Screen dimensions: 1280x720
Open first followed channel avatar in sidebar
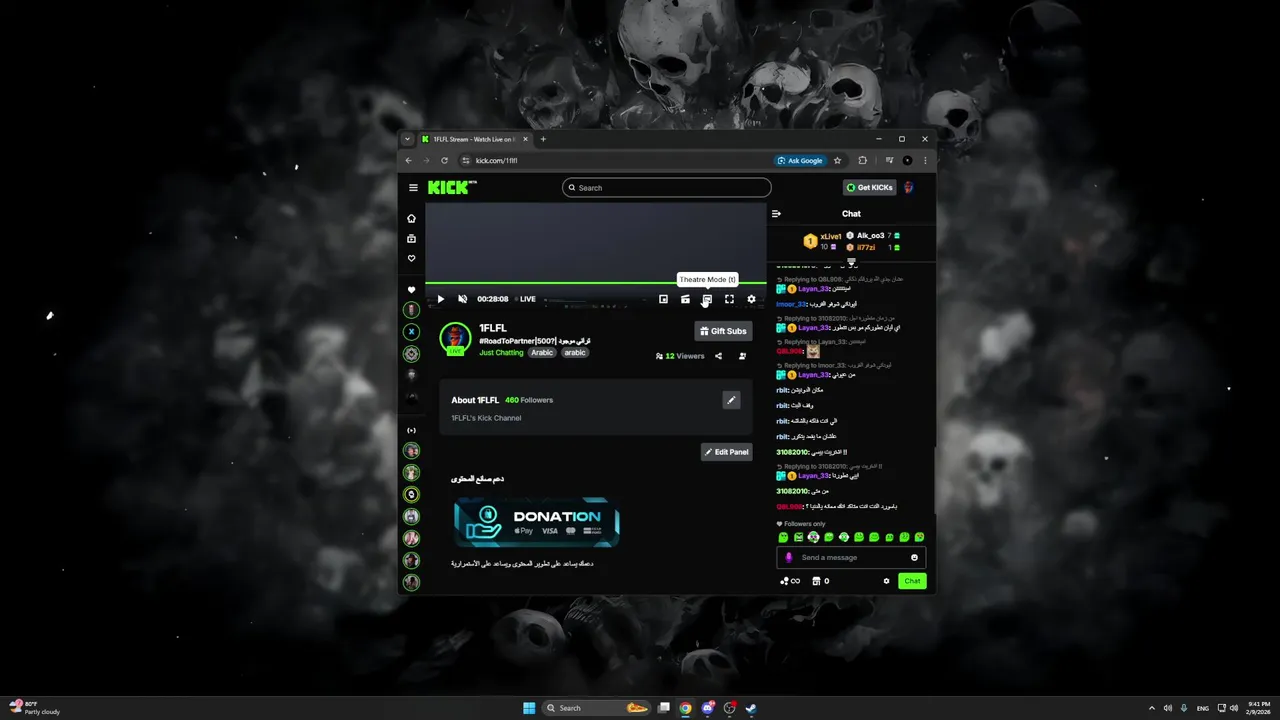tap(411, 310)
